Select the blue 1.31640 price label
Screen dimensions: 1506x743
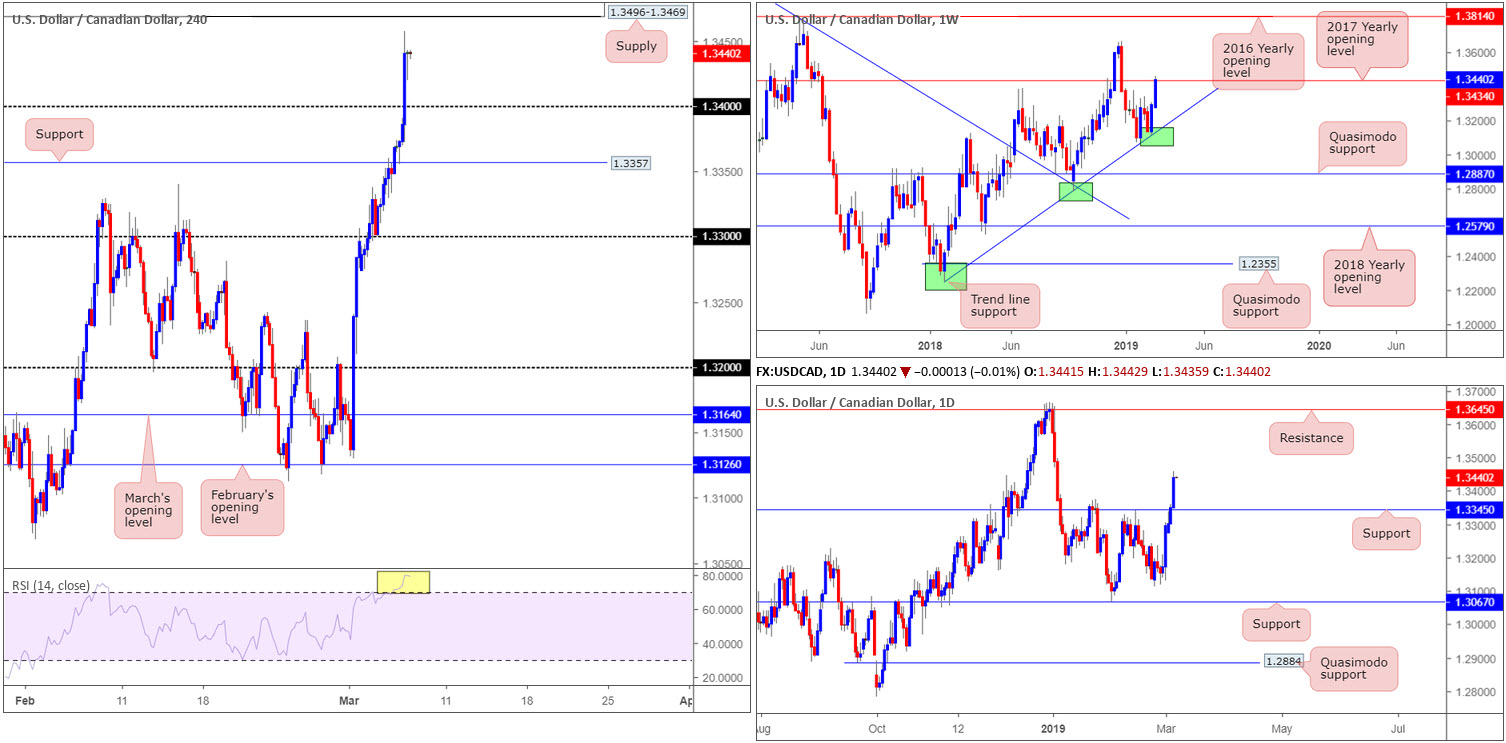point(720,414)
